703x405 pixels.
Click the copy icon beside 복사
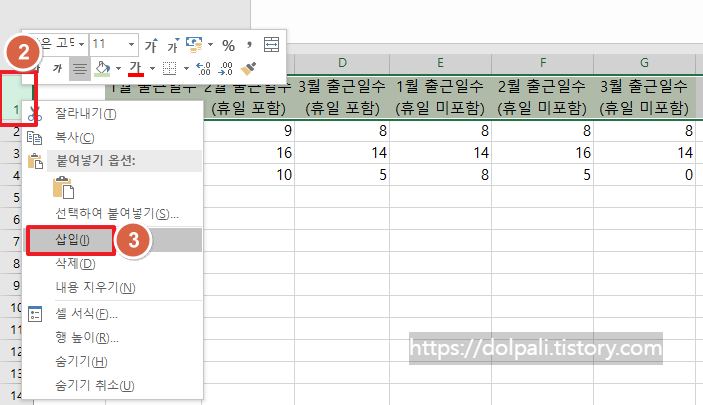35,138
